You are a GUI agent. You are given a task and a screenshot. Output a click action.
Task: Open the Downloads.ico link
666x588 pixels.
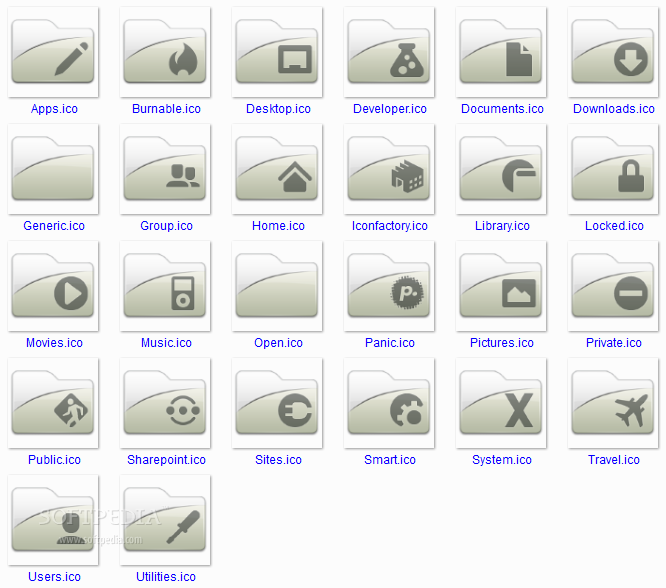click(614, 109)
